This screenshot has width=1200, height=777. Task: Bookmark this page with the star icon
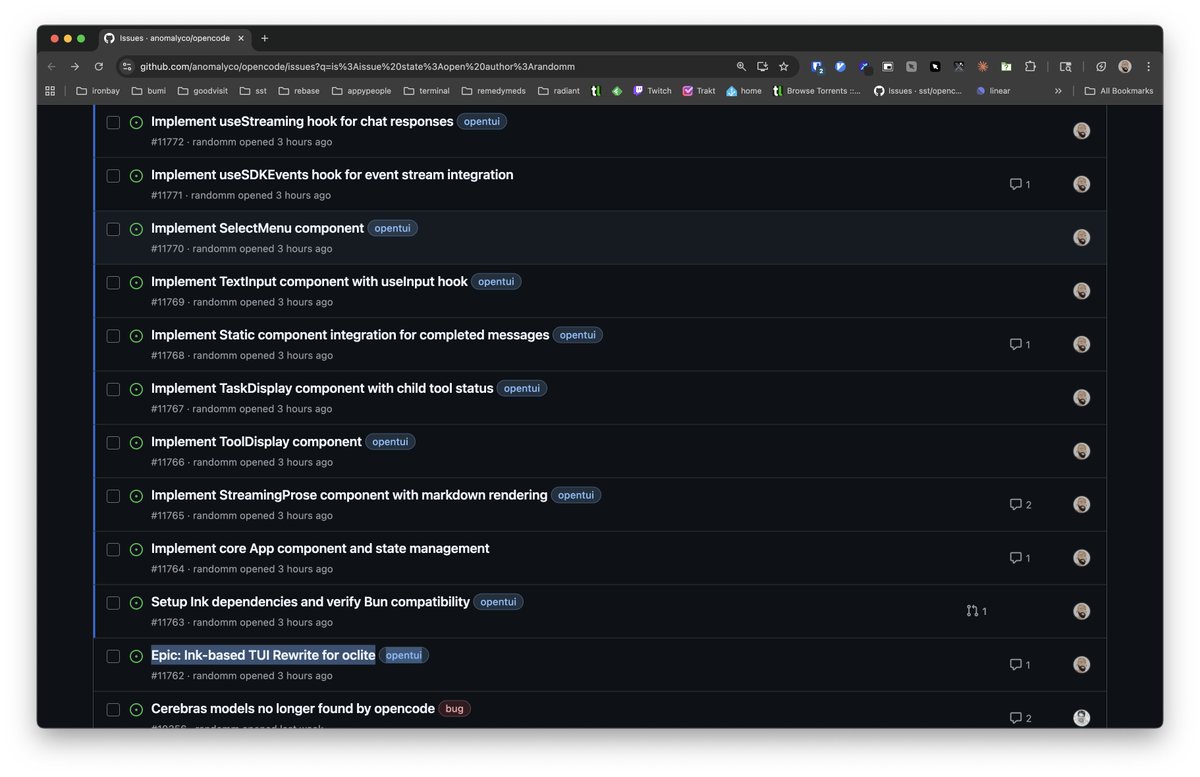coord(784,66)
